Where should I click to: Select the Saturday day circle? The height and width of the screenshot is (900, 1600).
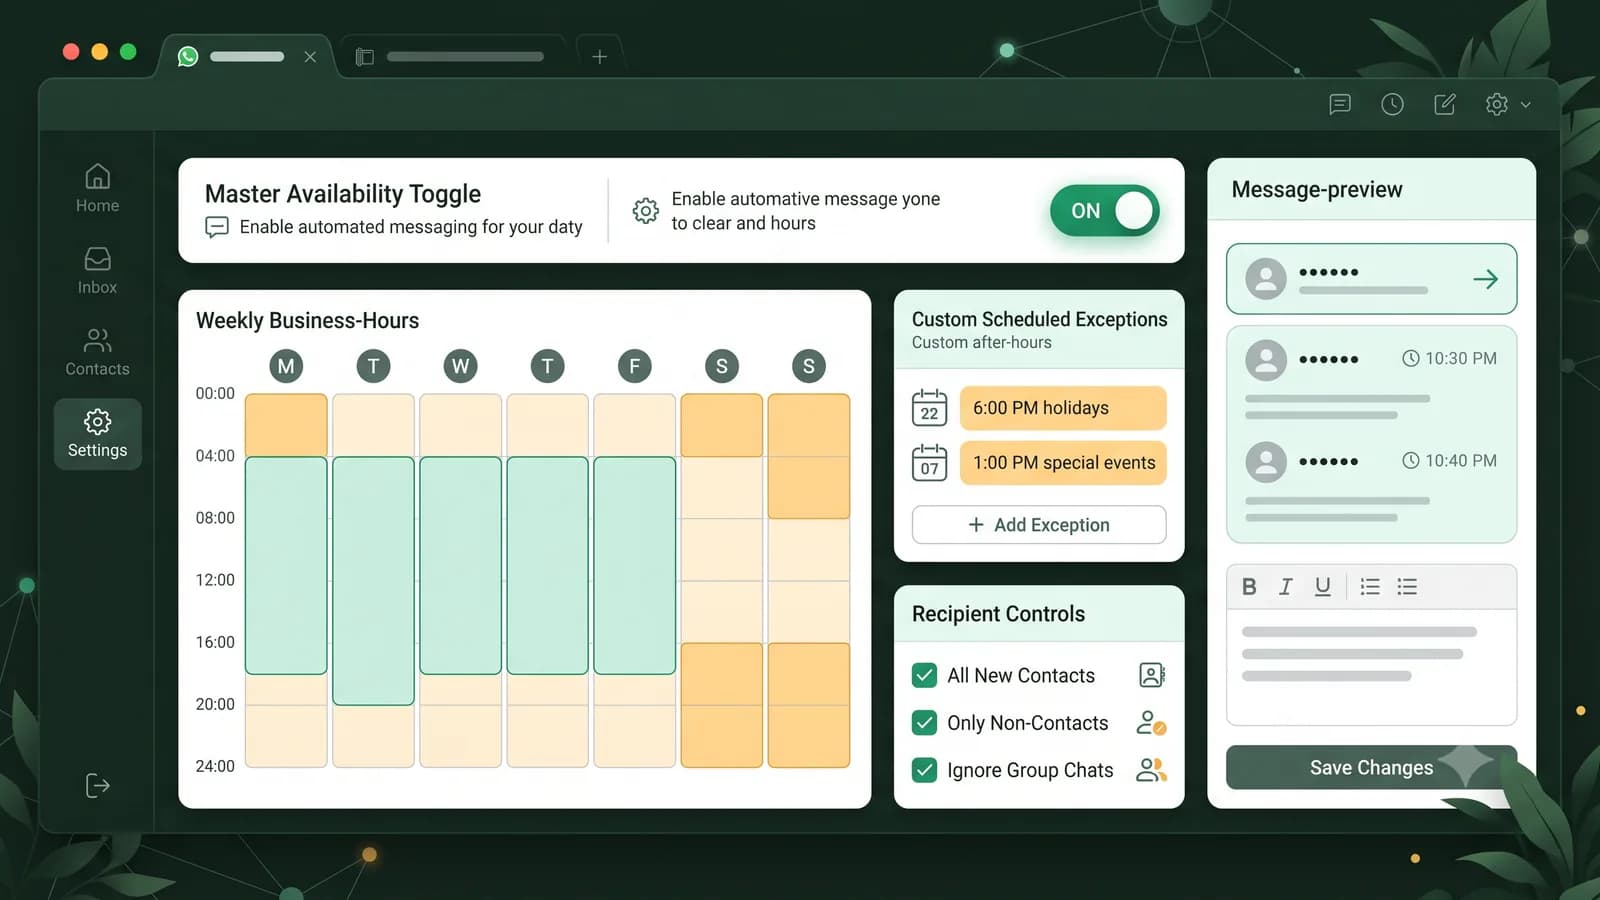click(721, 366)
